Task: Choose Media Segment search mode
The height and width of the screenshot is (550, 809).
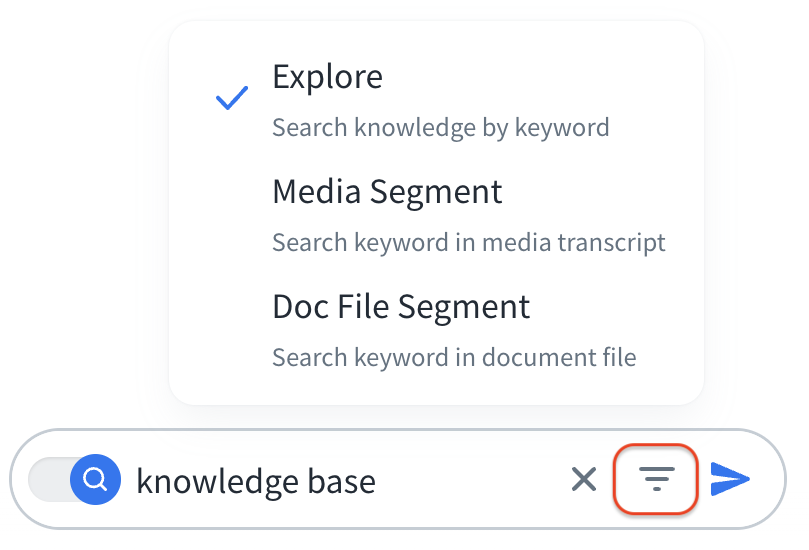Action: tap(387, 191)
